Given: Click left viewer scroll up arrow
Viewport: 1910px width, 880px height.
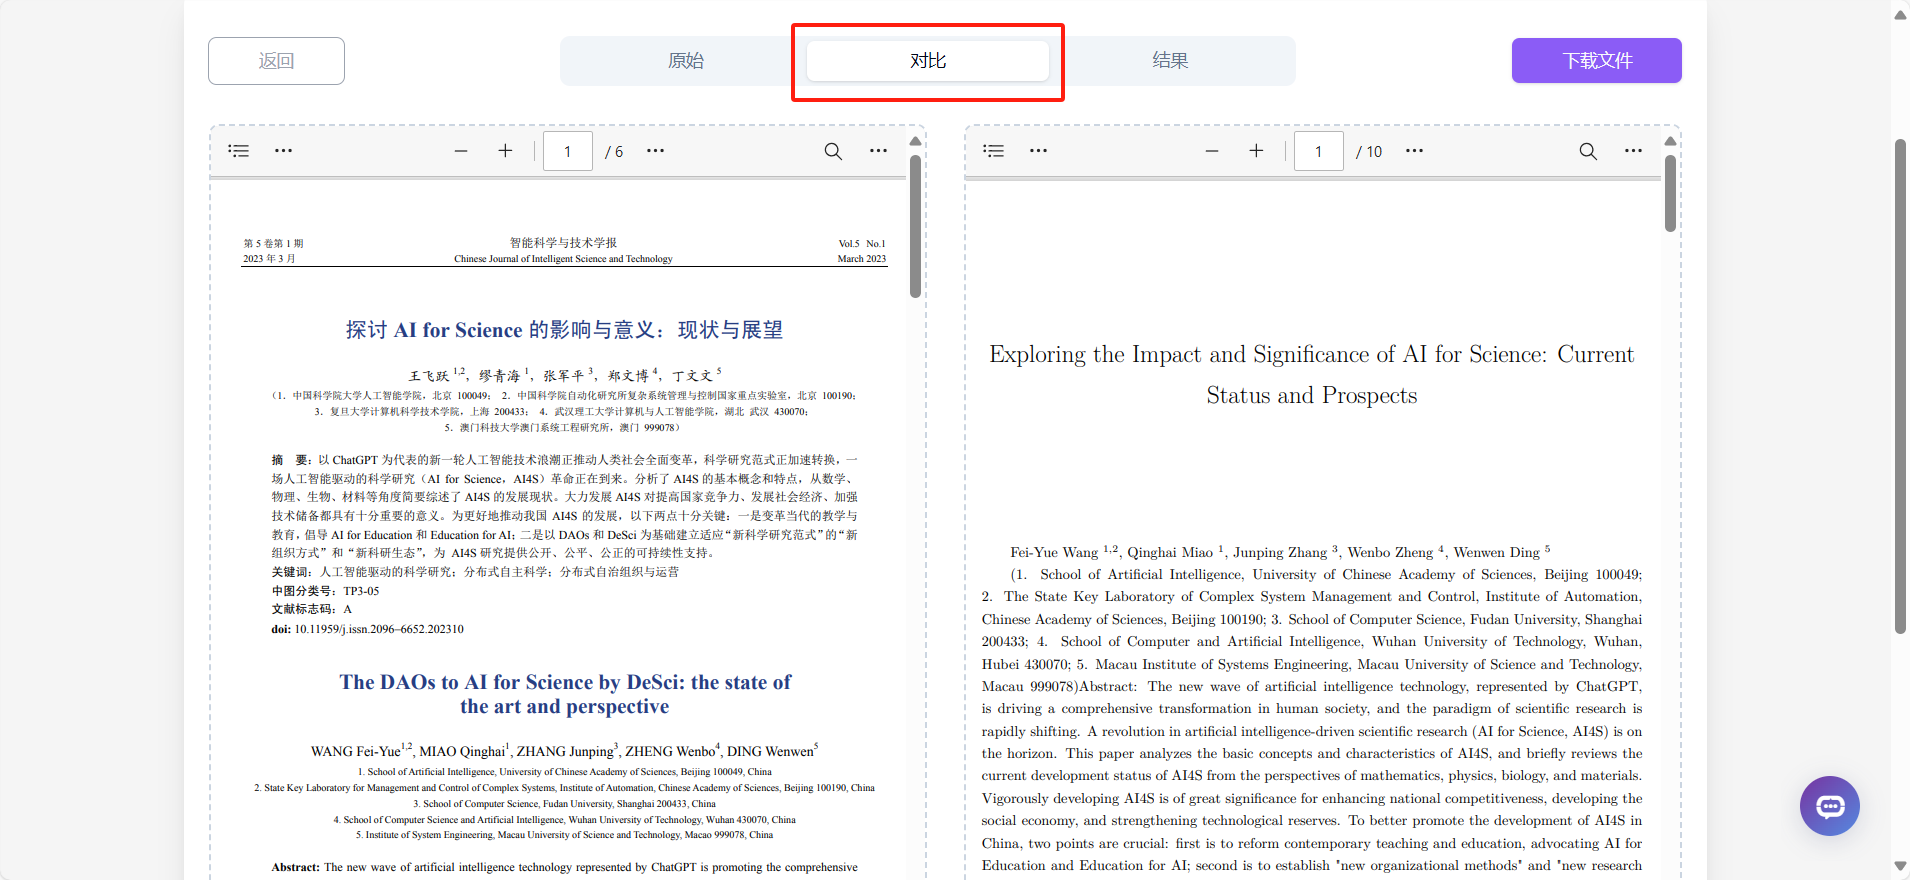Looking at the screenshot, I should coord(915,141).
